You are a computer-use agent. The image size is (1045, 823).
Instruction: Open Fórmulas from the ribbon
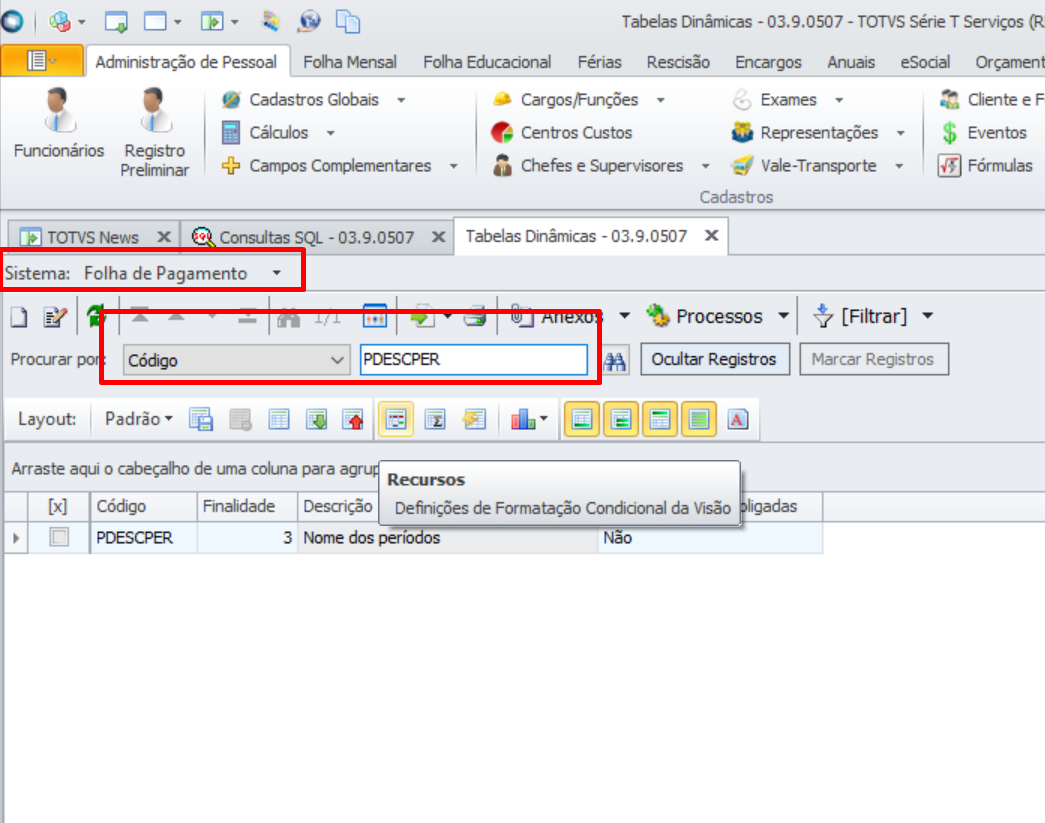tap(985, 165)
